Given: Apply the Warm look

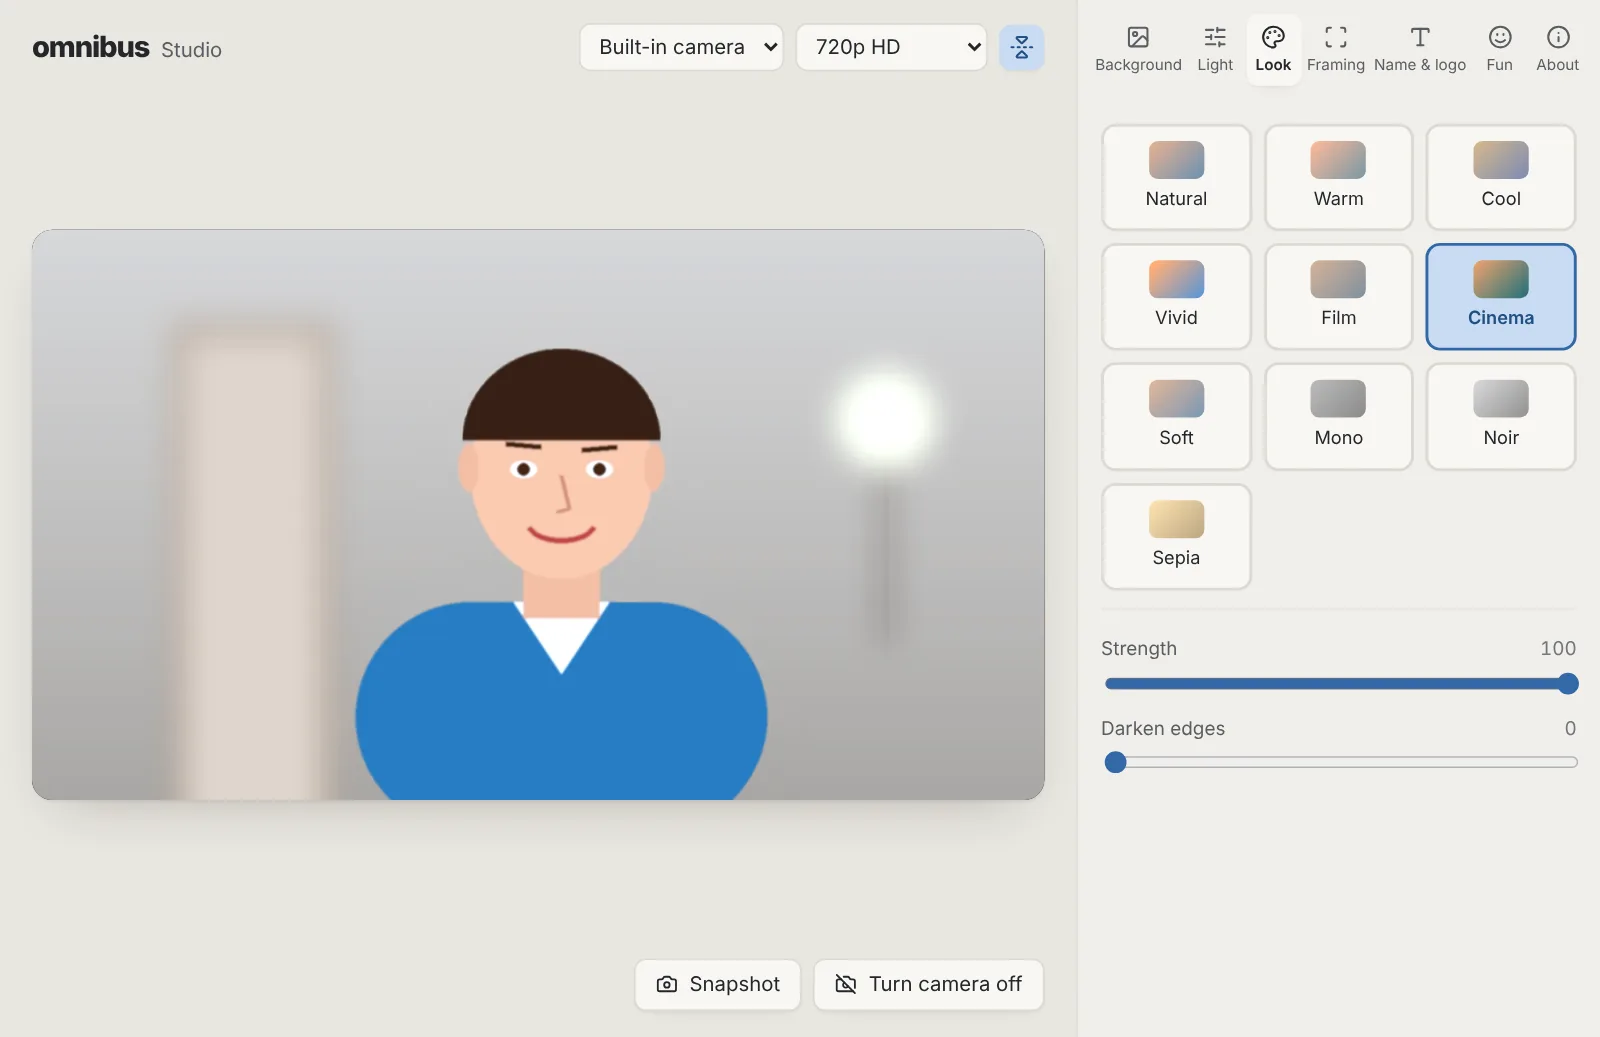Looking at the screenshot, I should click(x=1338, y=177).
